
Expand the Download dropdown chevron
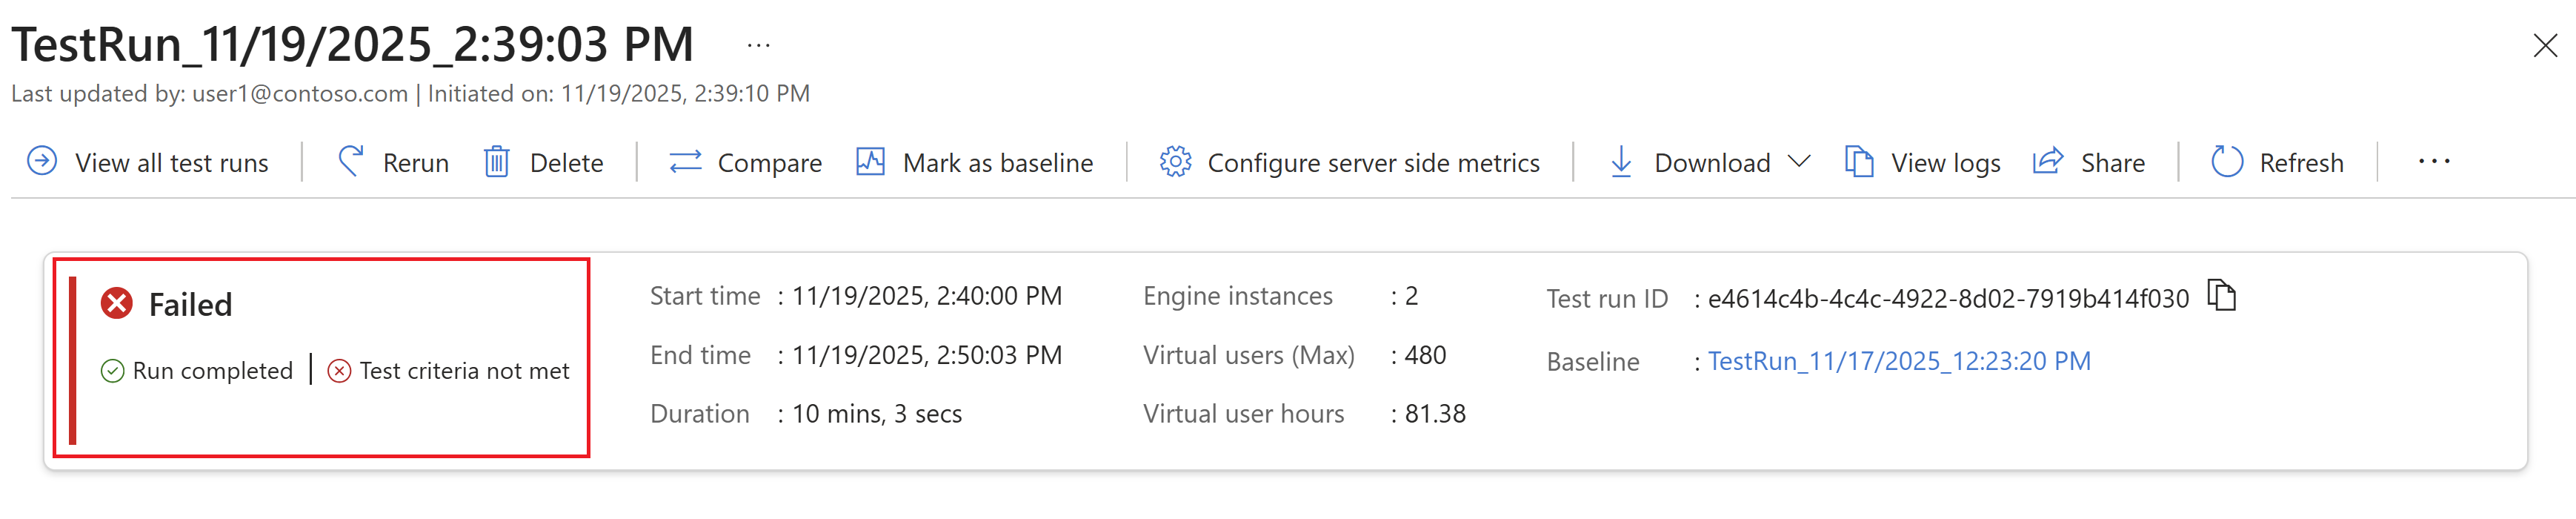[1799, 161]
